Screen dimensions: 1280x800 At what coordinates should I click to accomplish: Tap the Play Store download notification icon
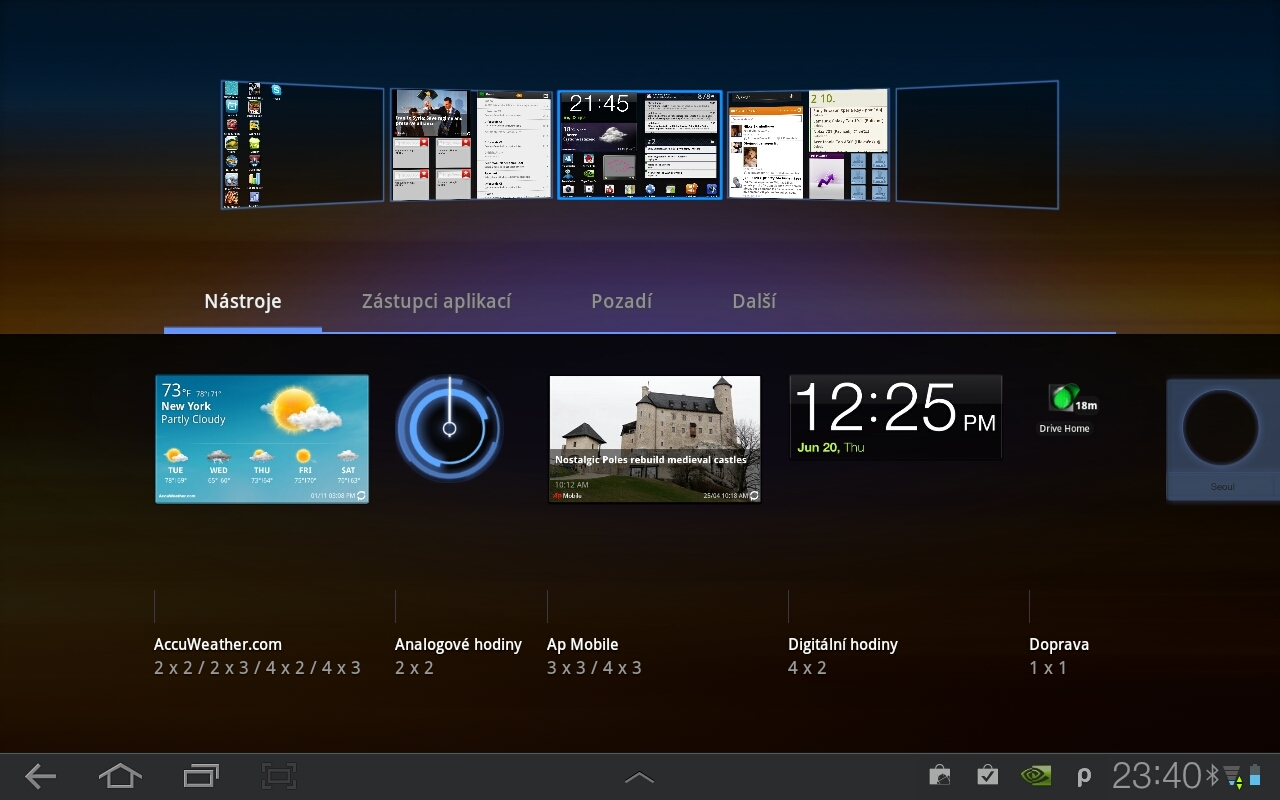point(939,775)
